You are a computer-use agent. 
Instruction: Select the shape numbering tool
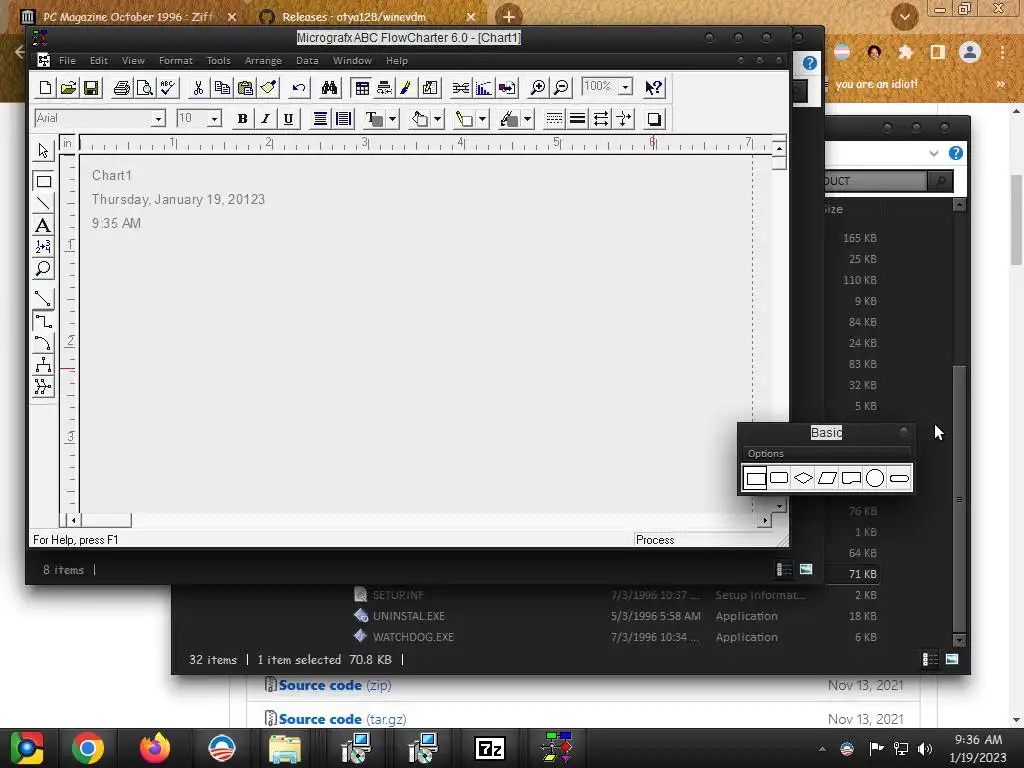[x=43, y=247]
